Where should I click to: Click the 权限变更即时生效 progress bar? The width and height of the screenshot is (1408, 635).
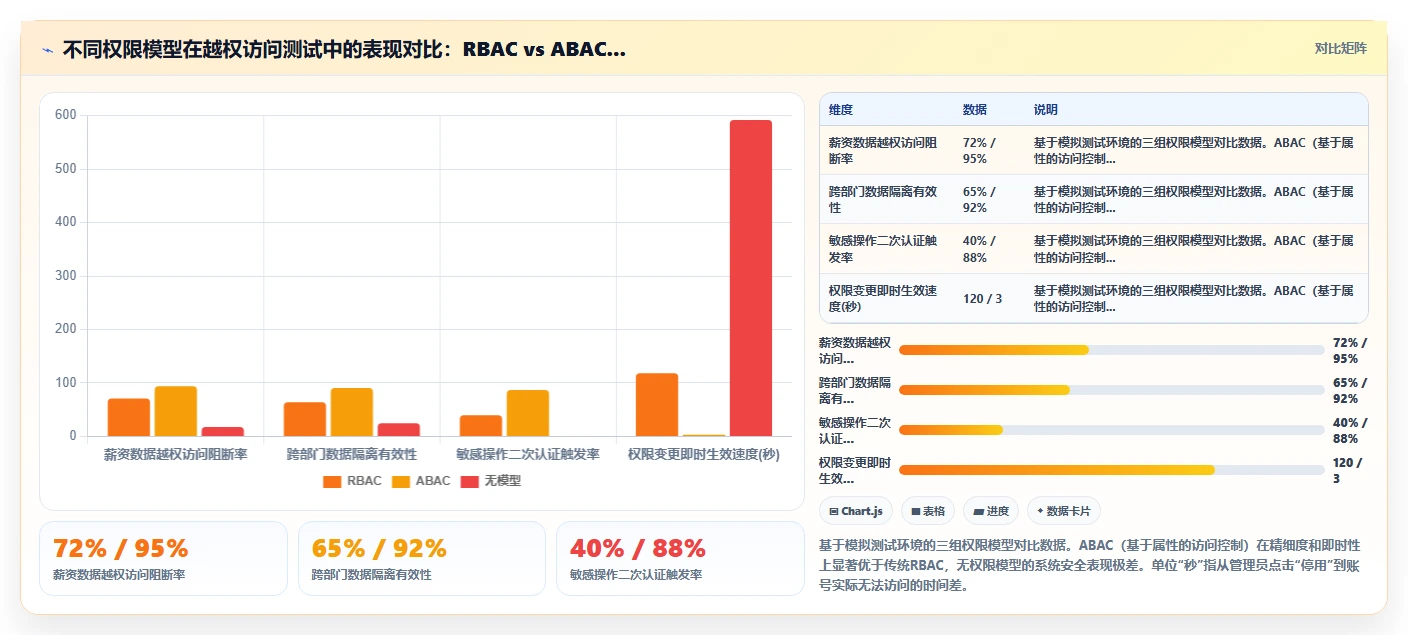coord(1111,470)
